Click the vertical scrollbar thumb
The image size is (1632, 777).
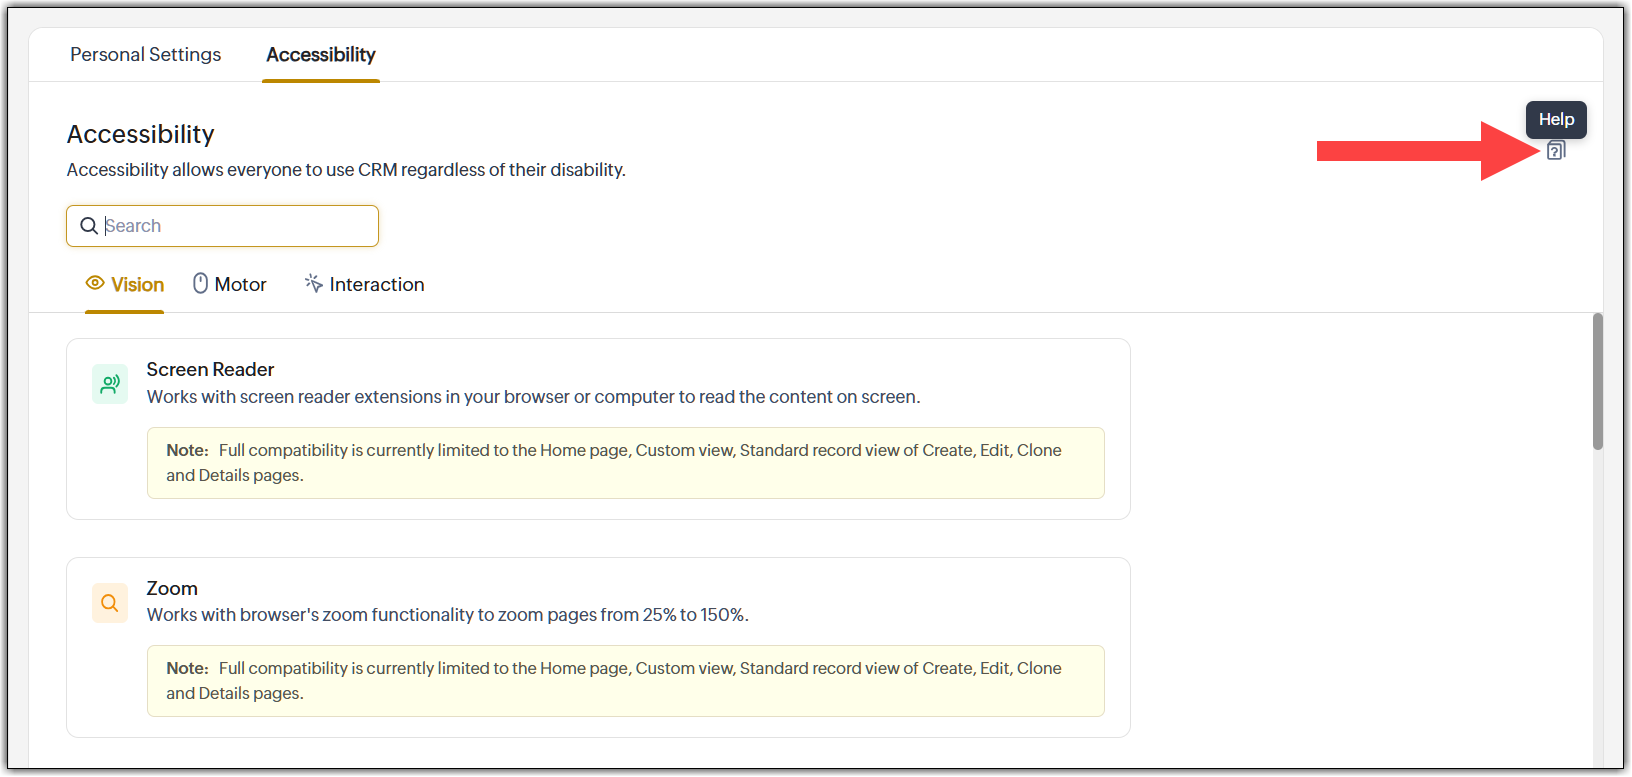[1598, 381]
